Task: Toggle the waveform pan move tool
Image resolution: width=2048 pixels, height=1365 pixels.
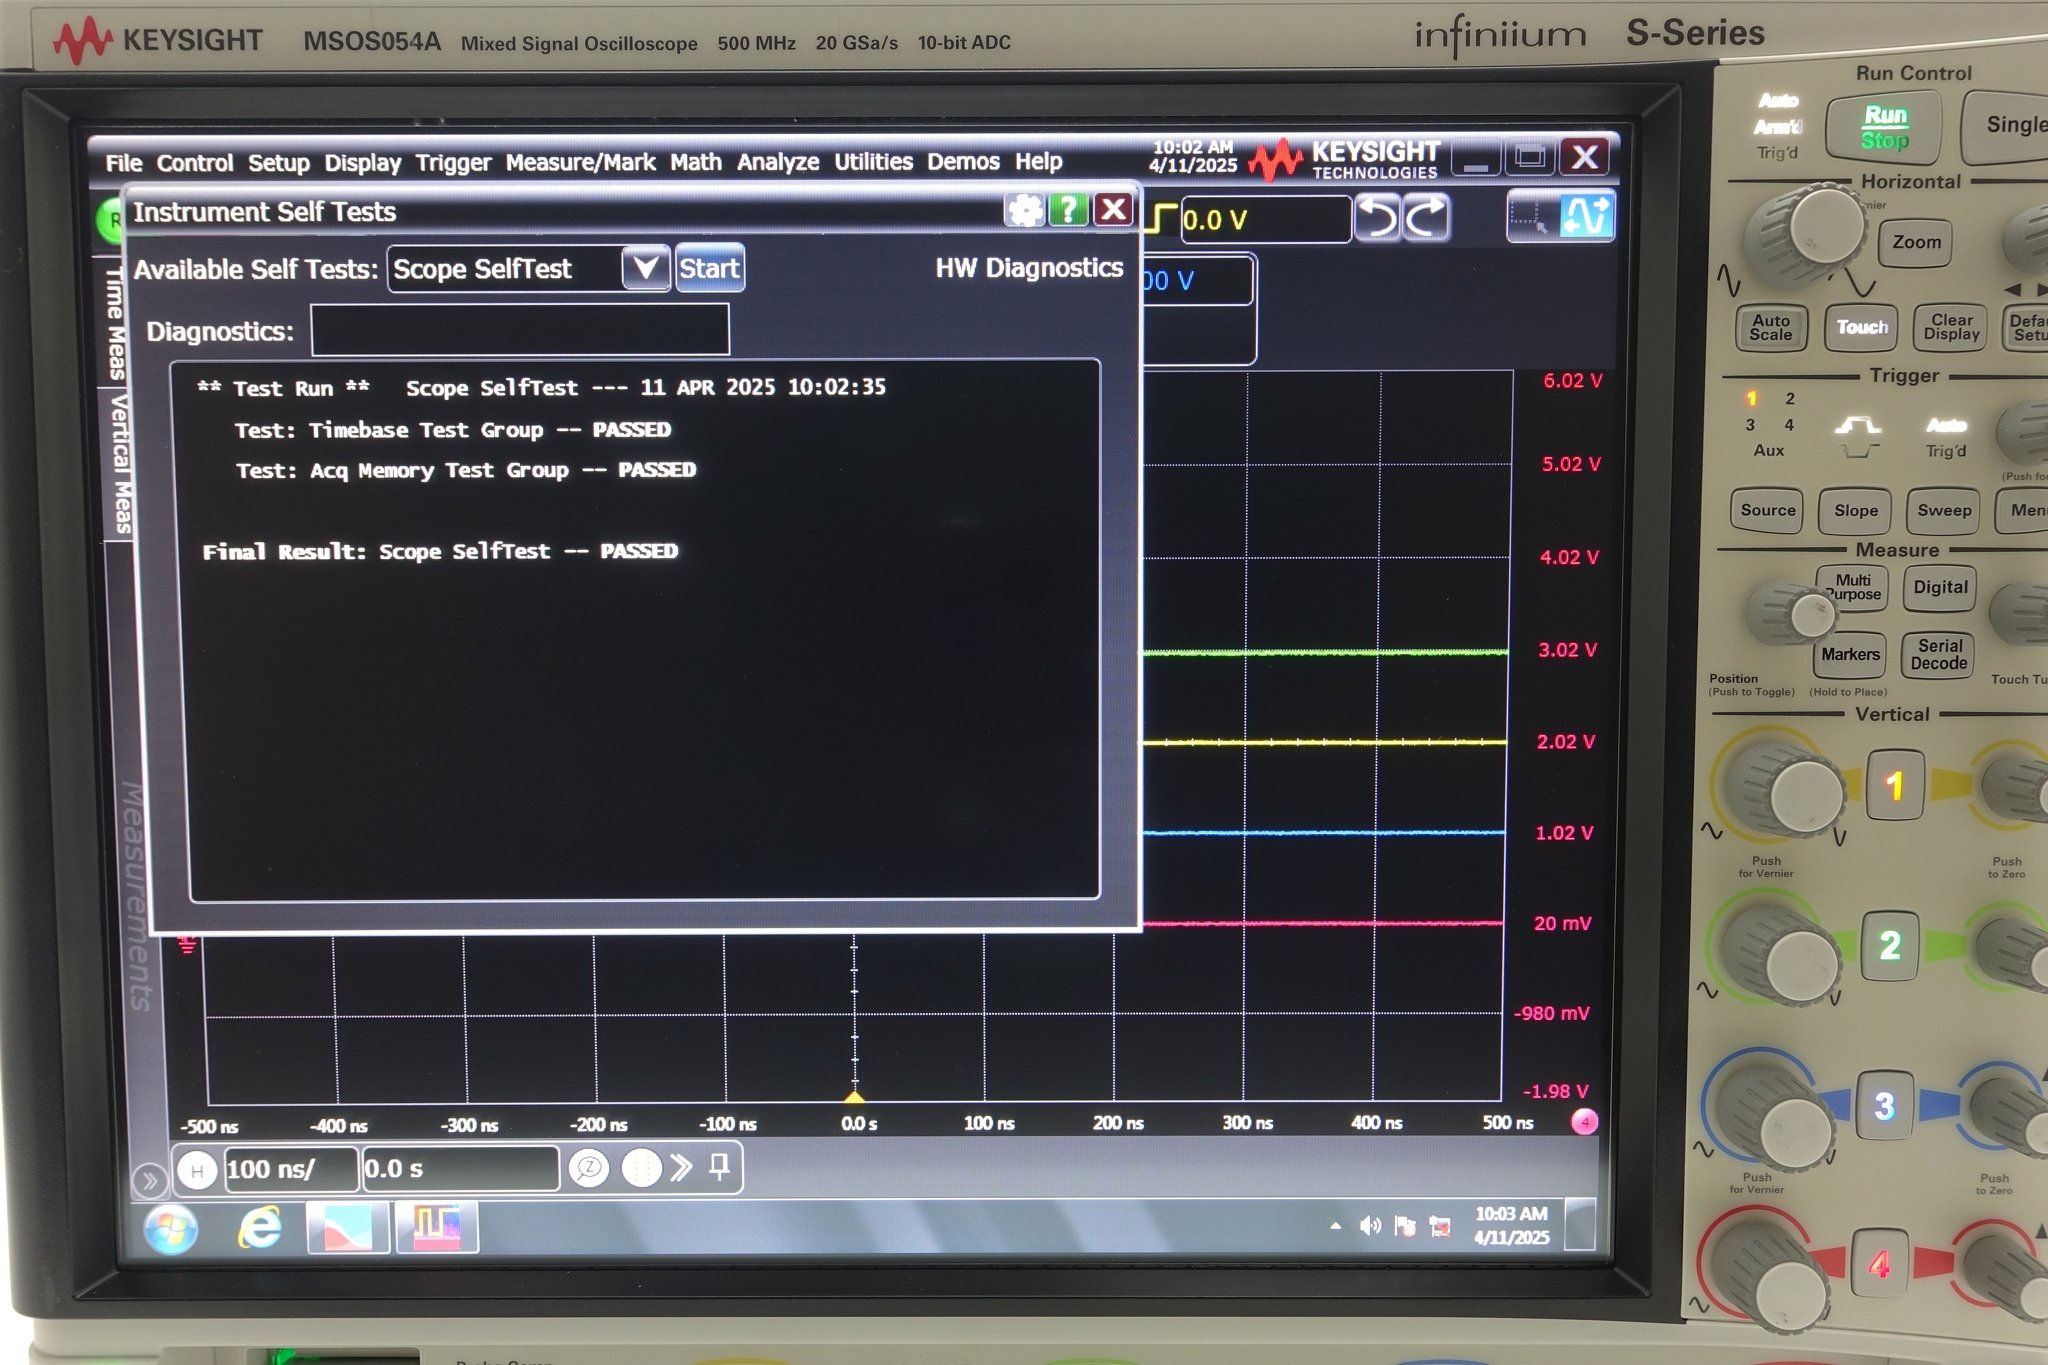Action: [1586, 216]
